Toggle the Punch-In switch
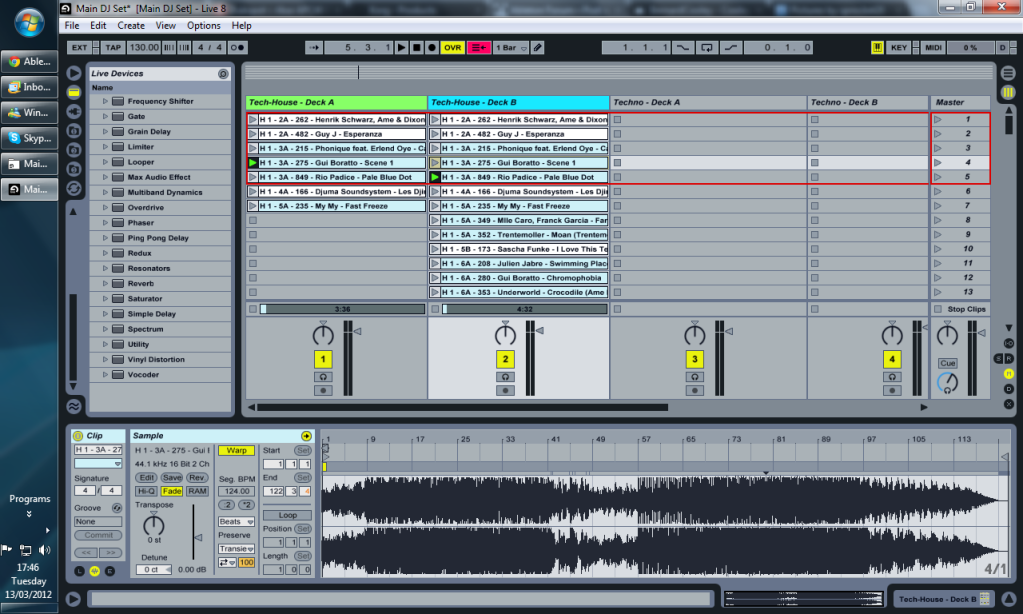Viewport: 1023px width, 614px height. click(682, 48)
